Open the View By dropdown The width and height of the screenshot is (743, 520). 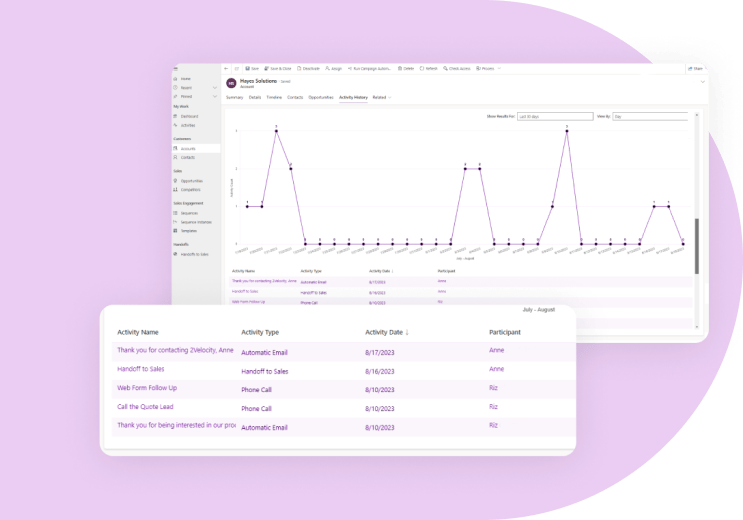650,117
